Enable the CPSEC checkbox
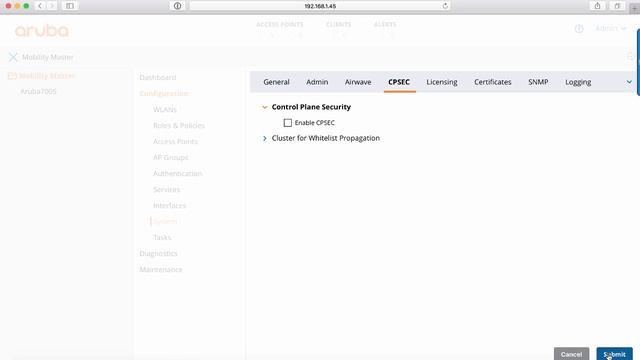 (x=288, y=123)
